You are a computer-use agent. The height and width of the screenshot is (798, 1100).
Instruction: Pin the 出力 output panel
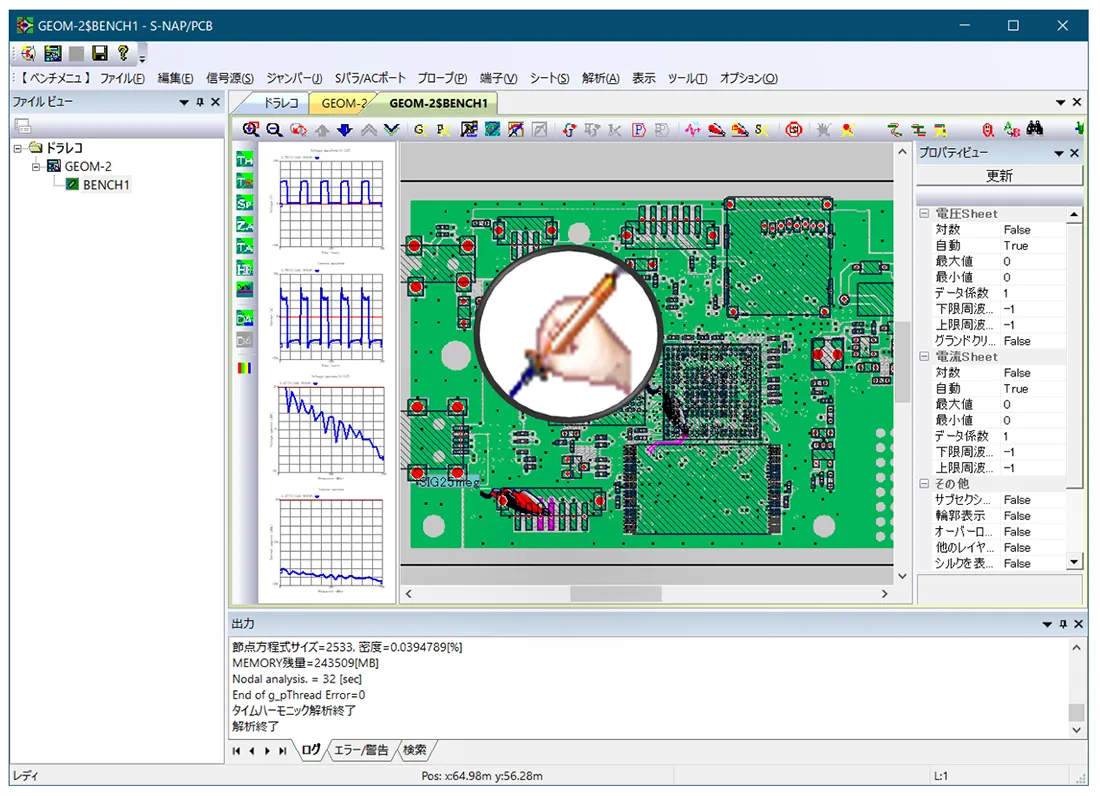pos(1060,624)
